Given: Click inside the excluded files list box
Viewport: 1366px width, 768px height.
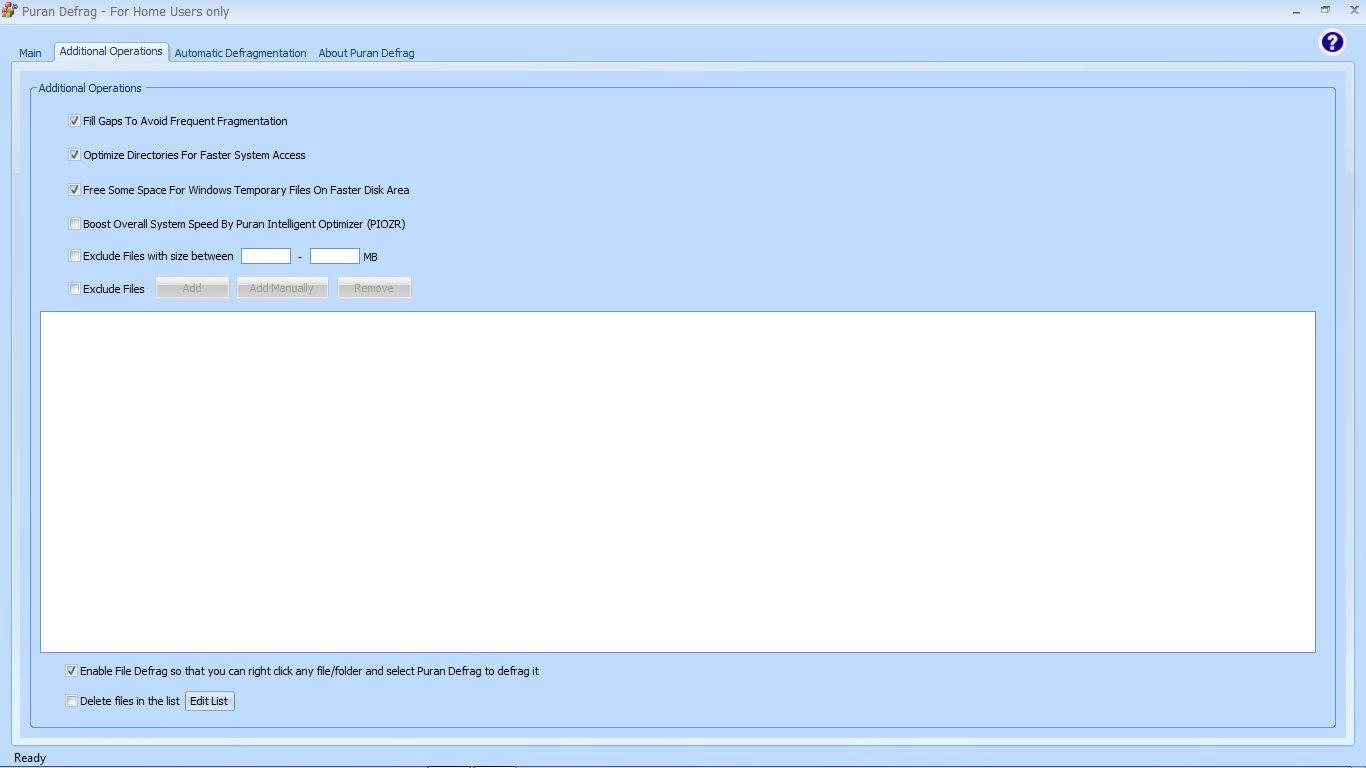Looking at the screenshot, I should [678, 482].
